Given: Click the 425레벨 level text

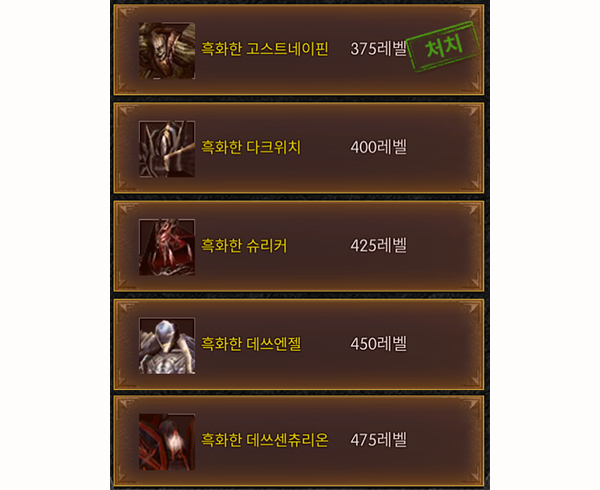Looking at the screenshot, I should [x=378, y=246].
